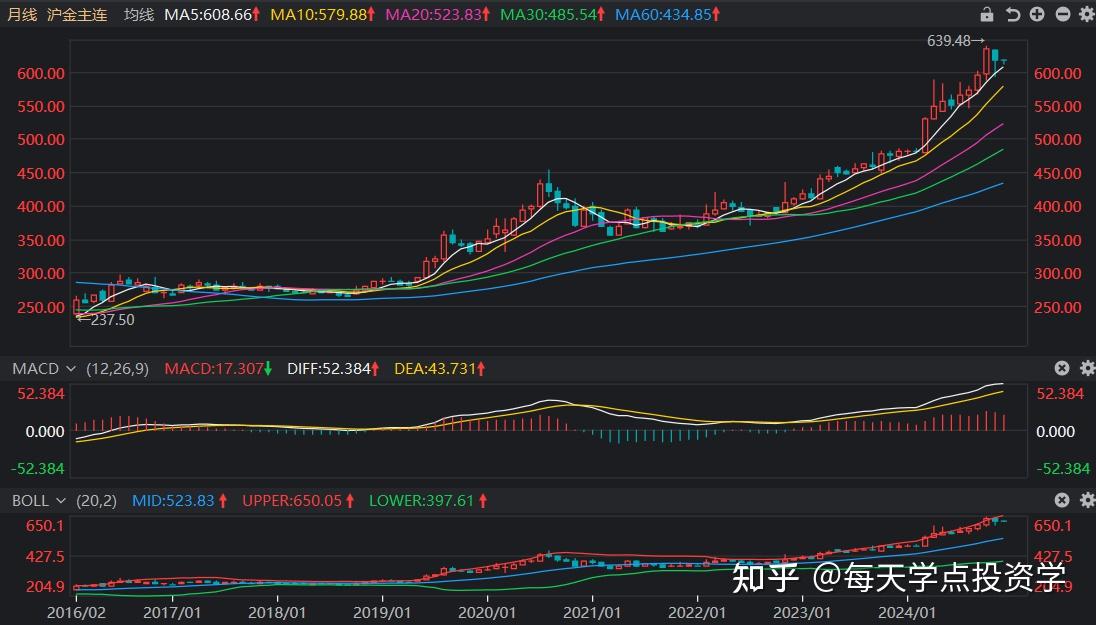Select the 2016/02 date on the time axis
The height and width of the screenshot is (625, 1096).
click(76, 612)
